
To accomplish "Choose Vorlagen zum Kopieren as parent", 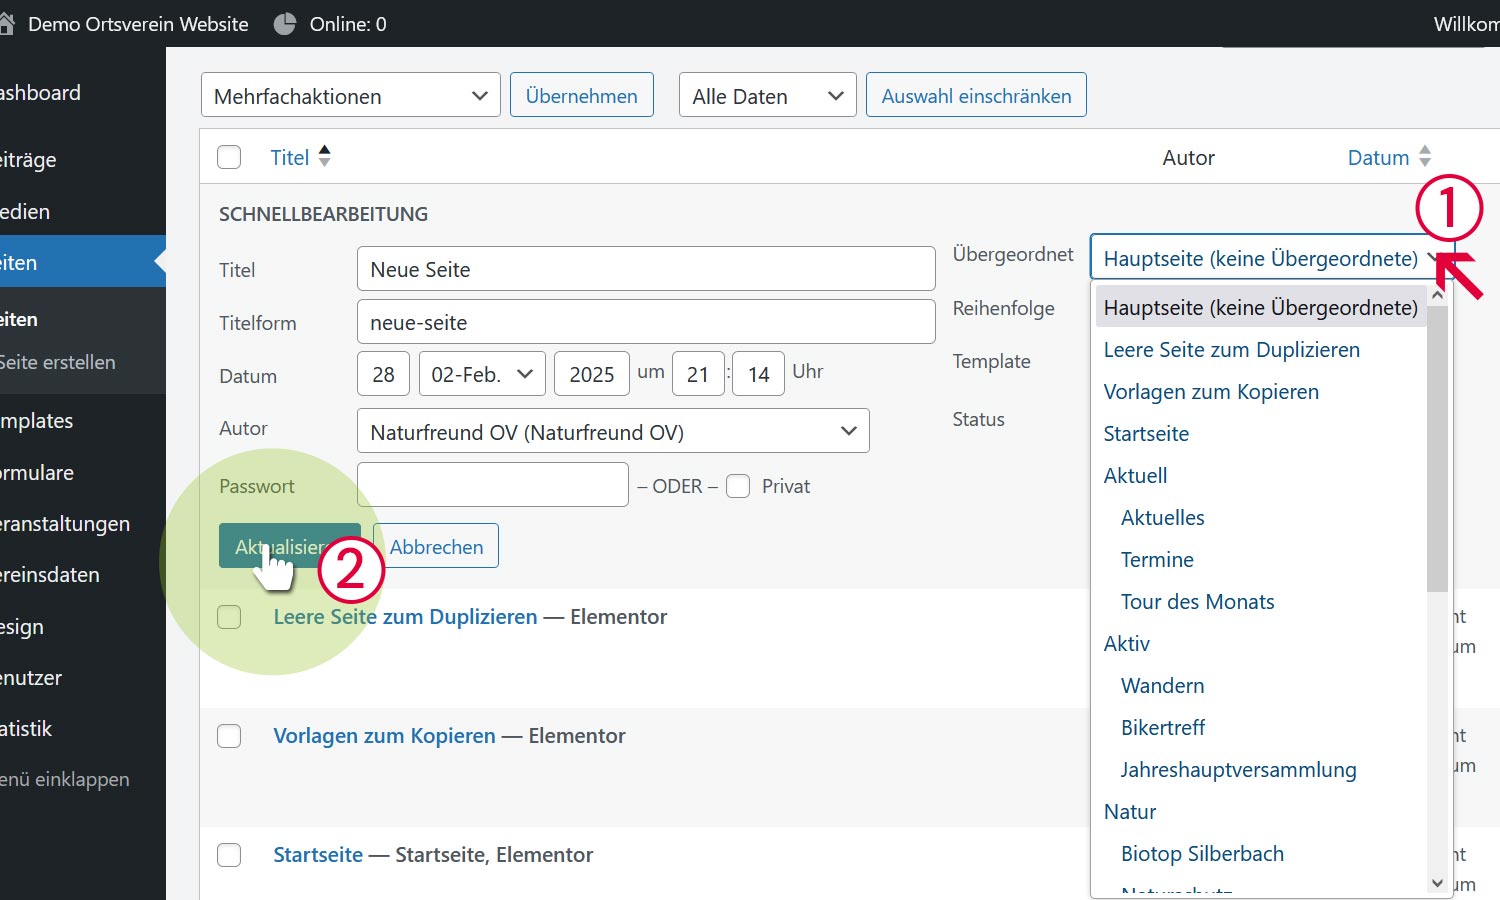I will pyautogui.click(x=1211, y=392).
